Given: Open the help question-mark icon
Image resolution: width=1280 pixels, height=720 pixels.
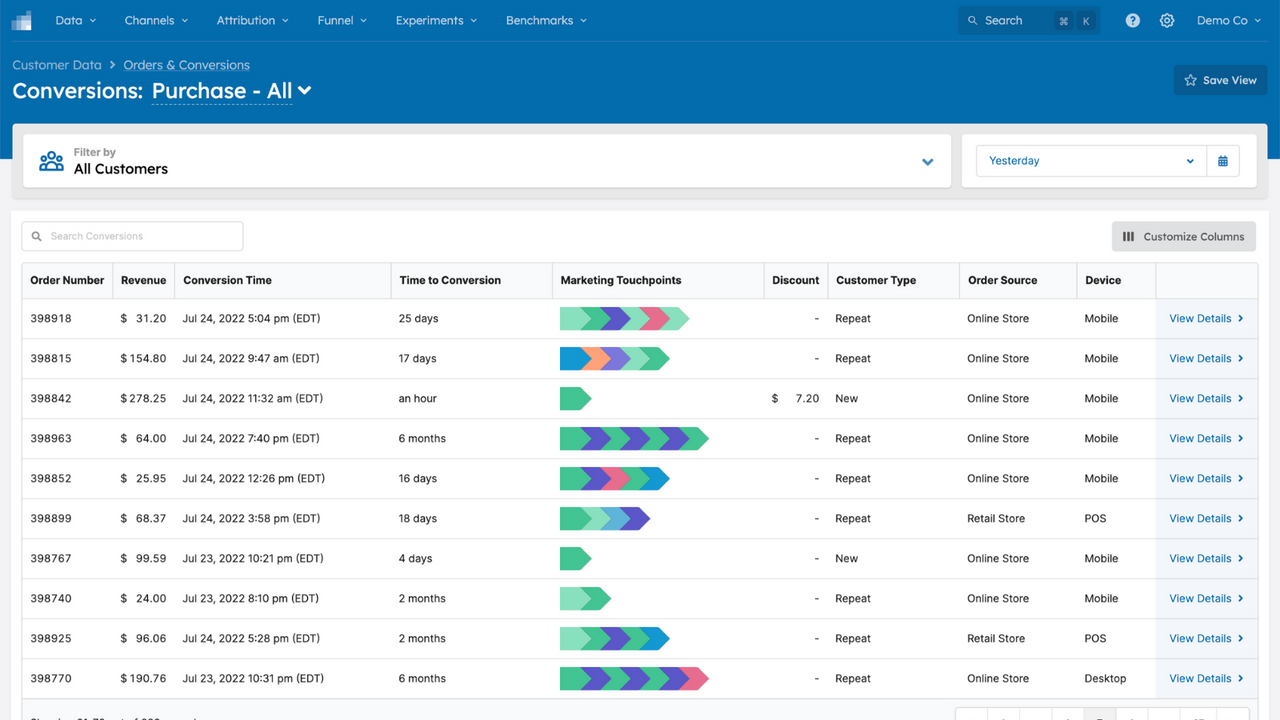Looking at the screenshot, I should tap(1132, 20).
